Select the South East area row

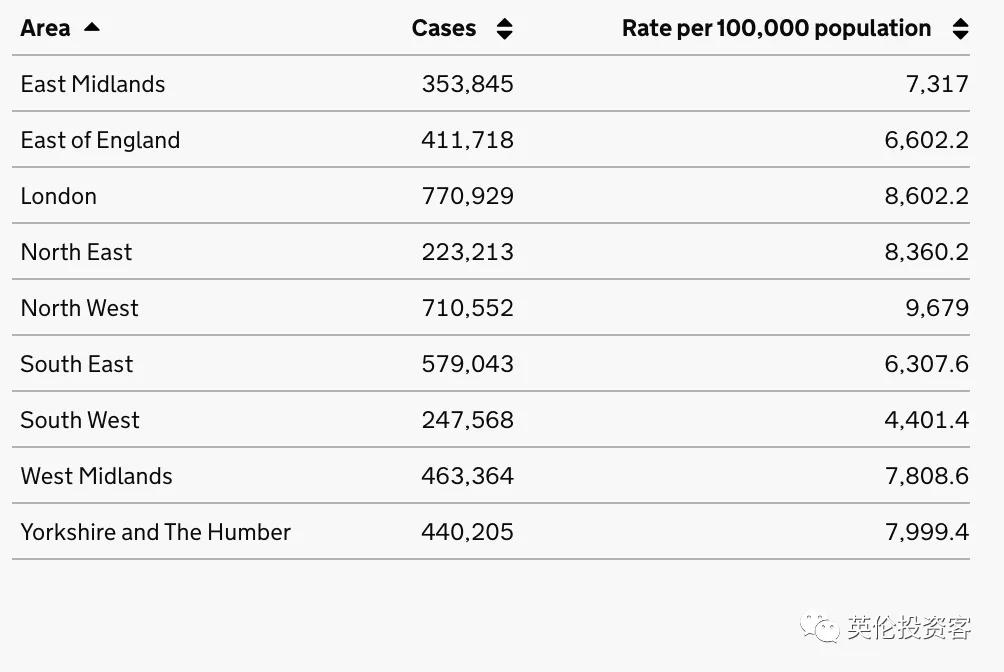pyautogui.click(x=77, y=364)
